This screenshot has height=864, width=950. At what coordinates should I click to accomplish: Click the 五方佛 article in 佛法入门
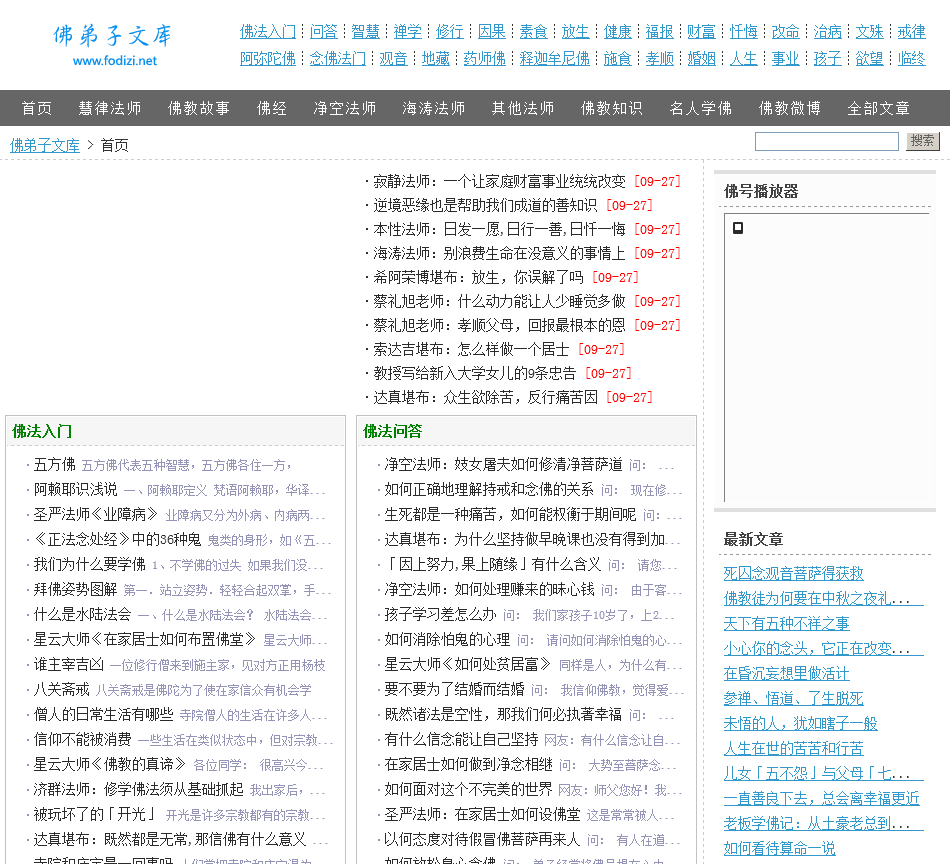(x=55, y=464)
